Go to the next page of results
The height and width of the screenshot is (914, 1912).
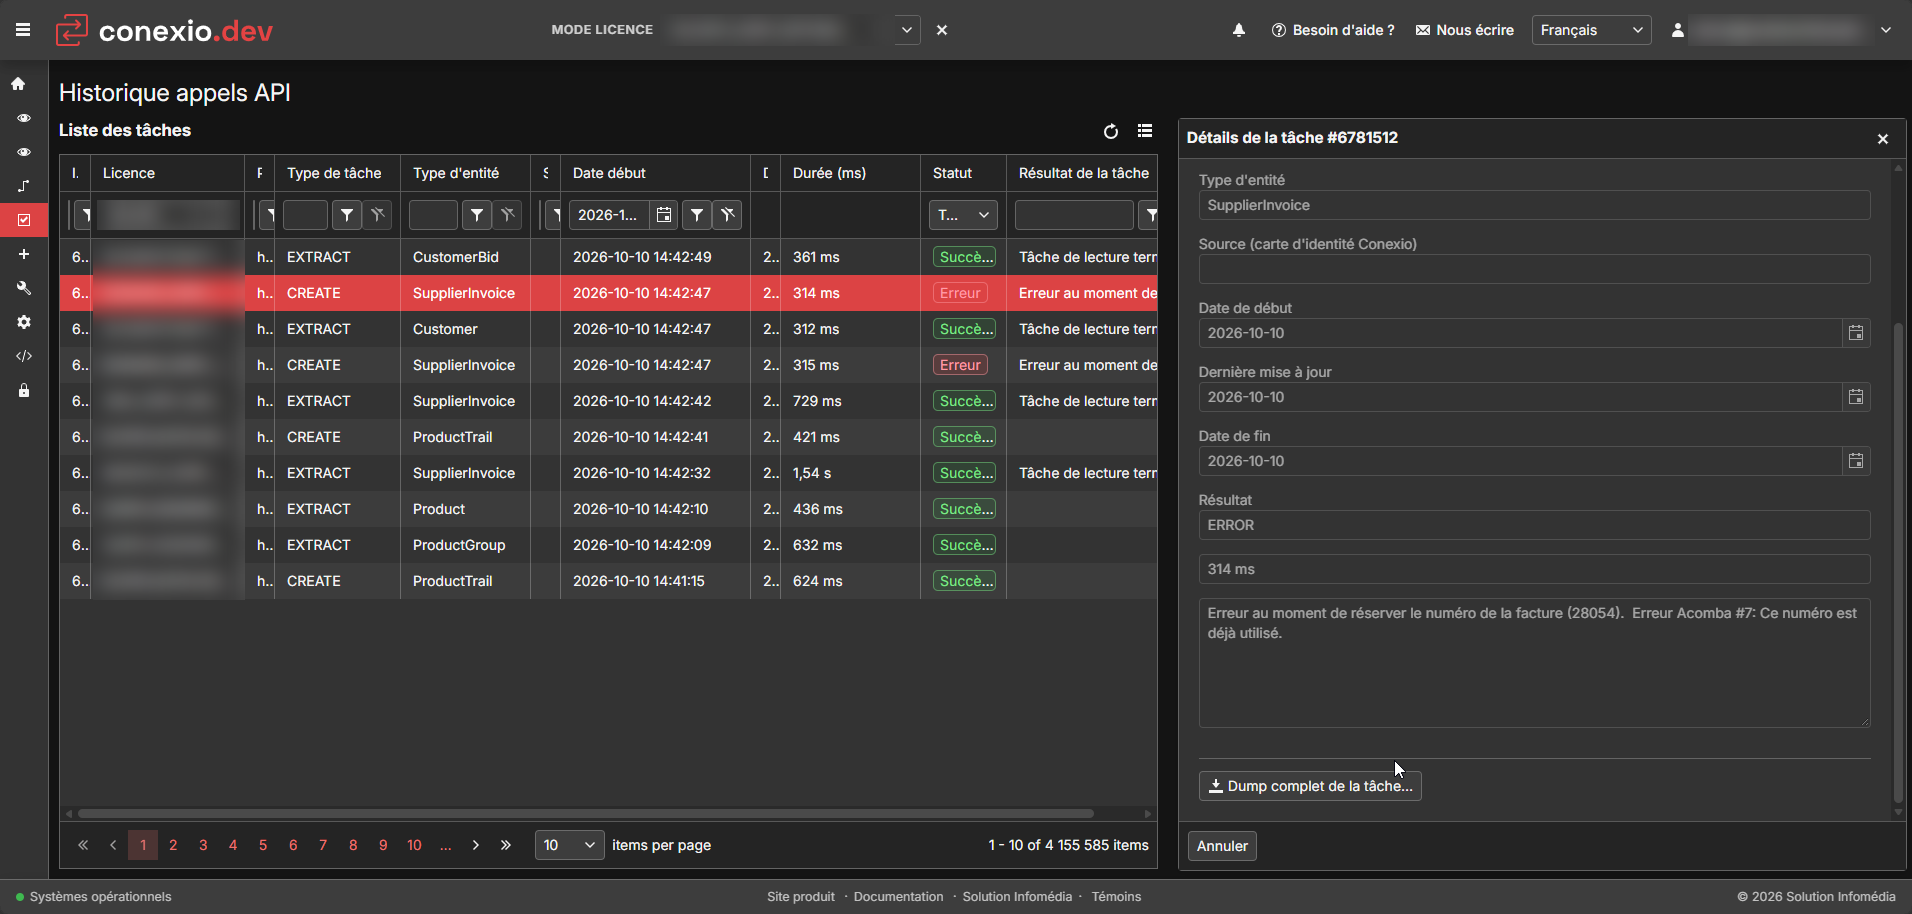(x=476, y=845)
